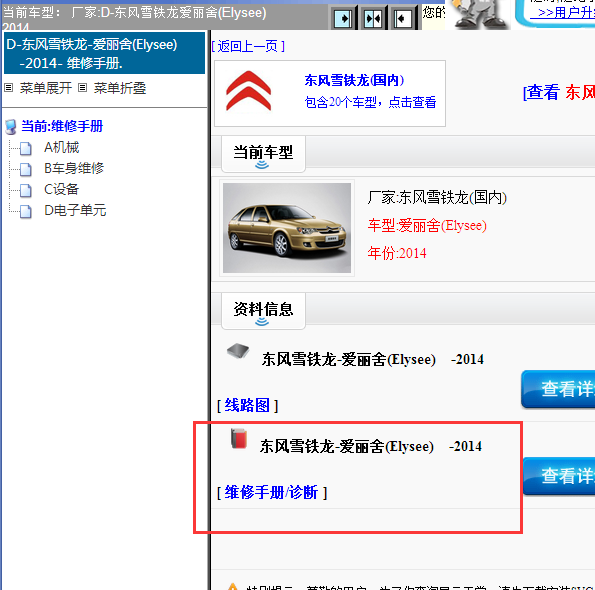
Task: Click the blue sidebar title D-东风雪铁龙-爱丽舍
Action: [104, 53]
